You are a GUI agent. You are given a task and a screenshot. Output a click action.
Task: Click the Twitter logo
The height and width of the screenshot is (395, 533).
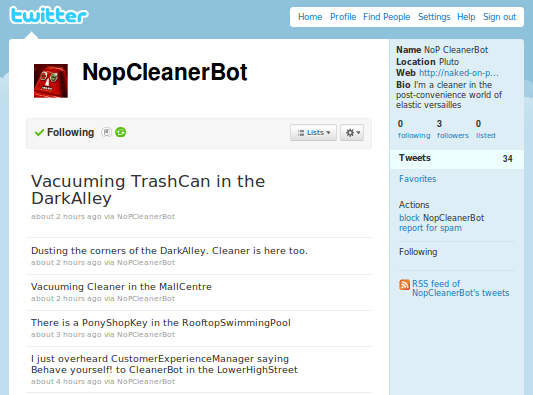tap(49, 15)
